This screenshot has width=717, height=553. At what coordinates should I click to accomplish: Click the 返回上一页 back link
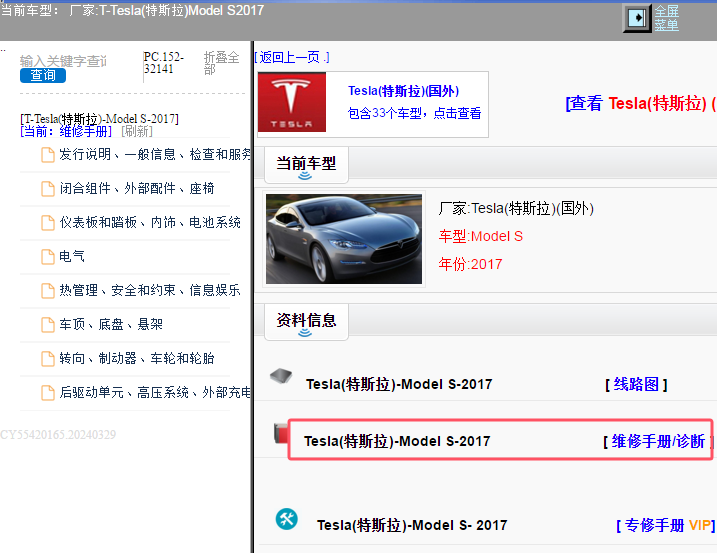[292, 57]
